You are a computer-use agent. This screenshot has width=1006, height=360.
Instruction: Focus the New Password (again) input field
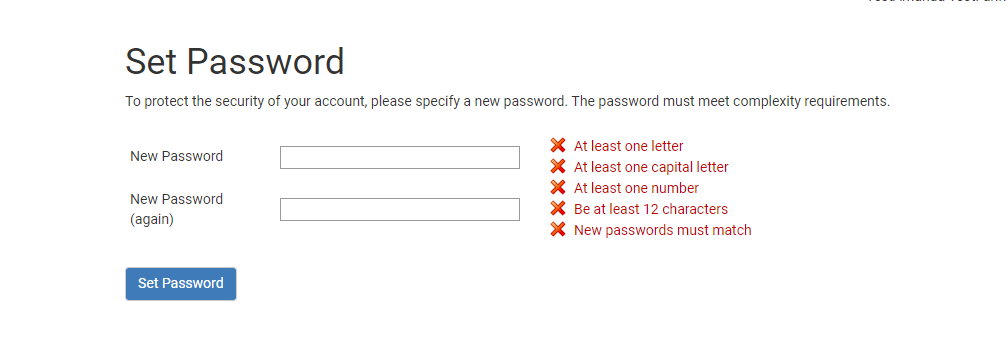(400, 209)
